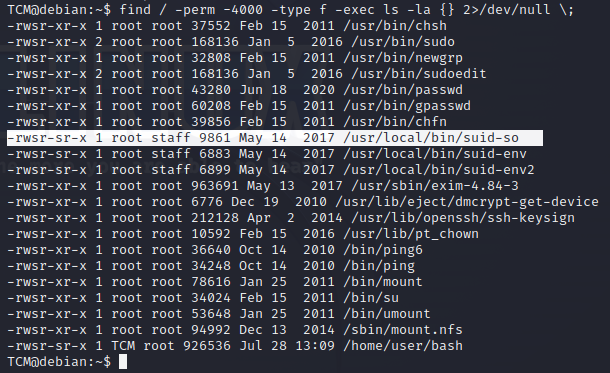
Task: Click the find command line text
Action: click(346, 9)
